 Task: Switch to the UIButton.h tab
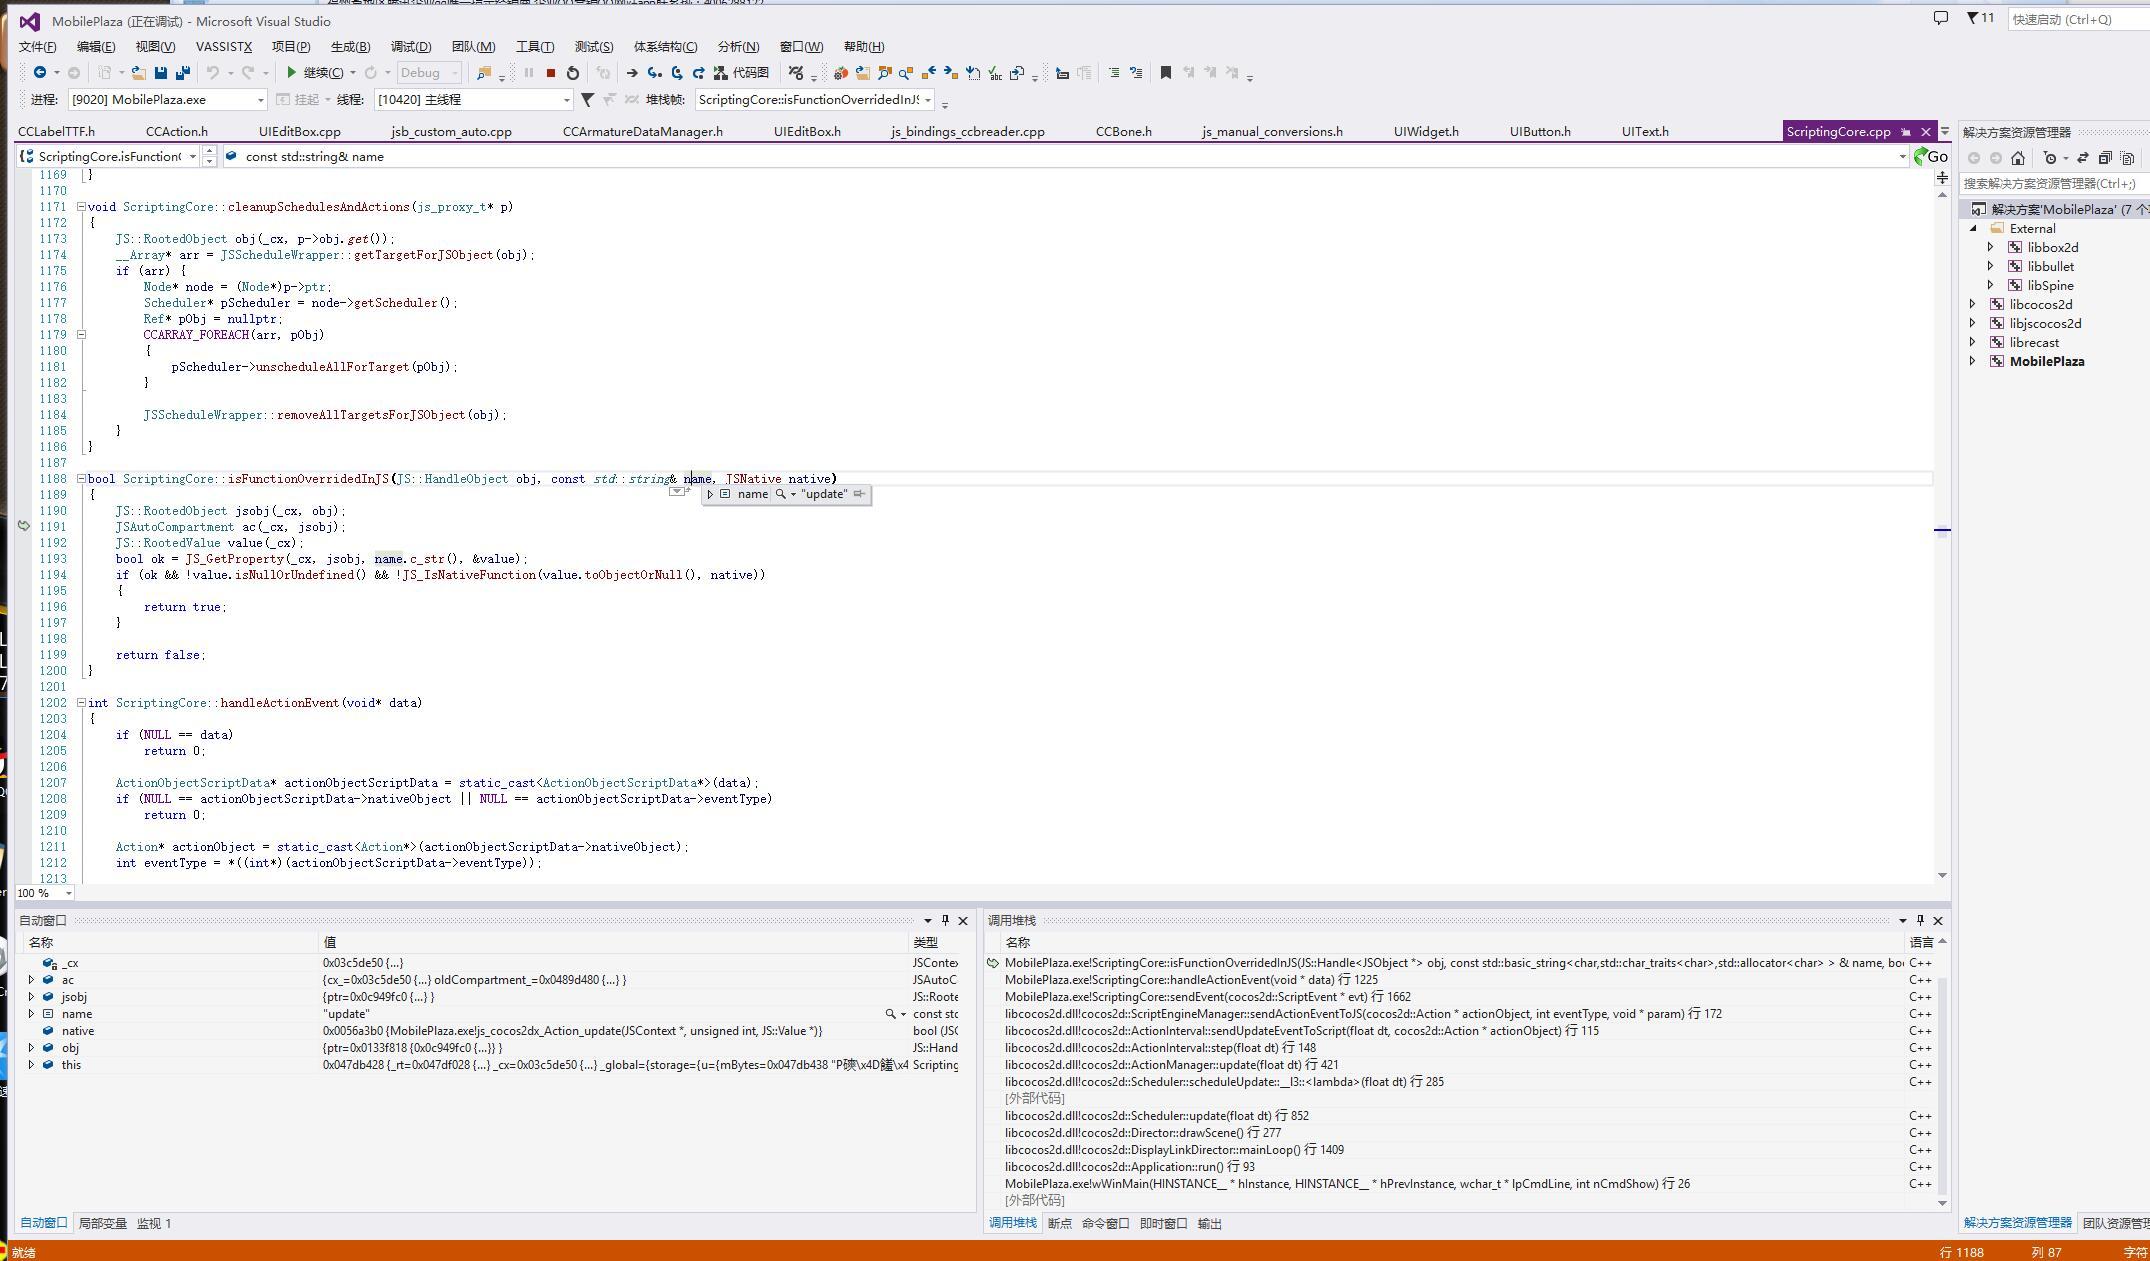[x=1539, y=132]
